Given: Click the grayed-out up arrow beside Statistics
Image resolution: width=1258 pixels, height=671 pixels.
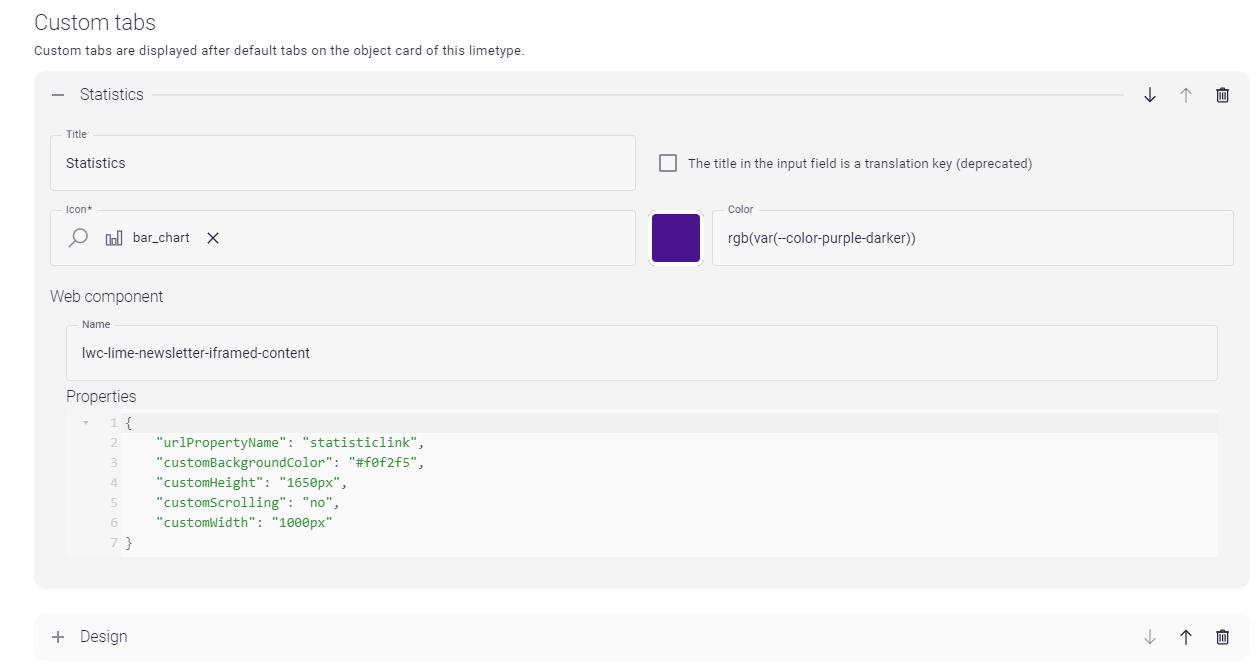Looking at the screenshot, I should click(x=1185, y=94).
